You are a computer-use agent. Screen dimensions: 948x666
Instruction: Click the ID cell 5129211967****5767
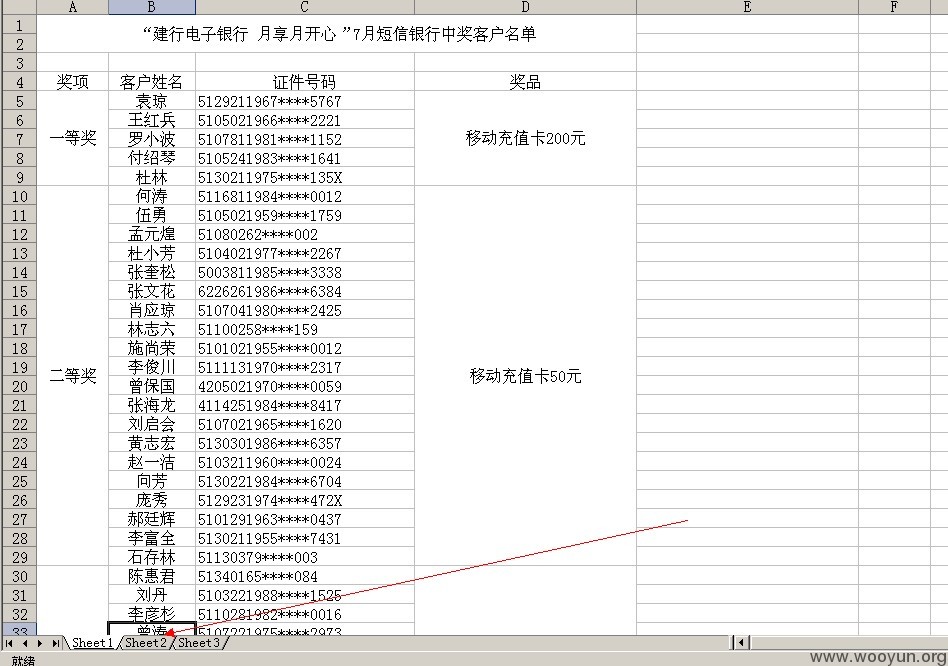point(305,101)
